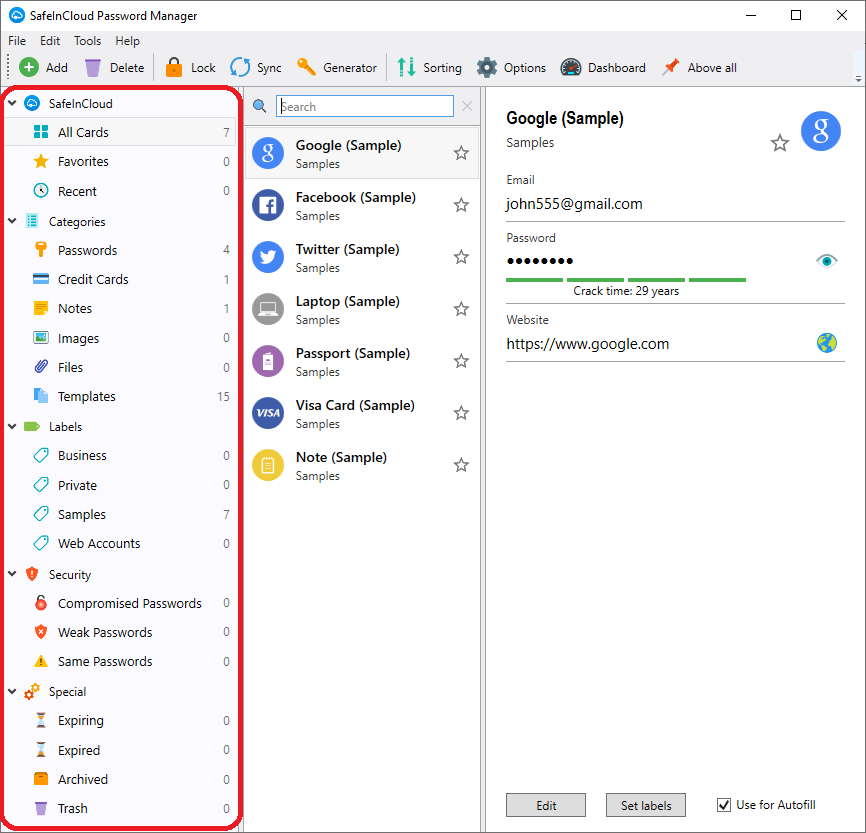
Task: Collapse the Labels section
Action: [12, 426]
